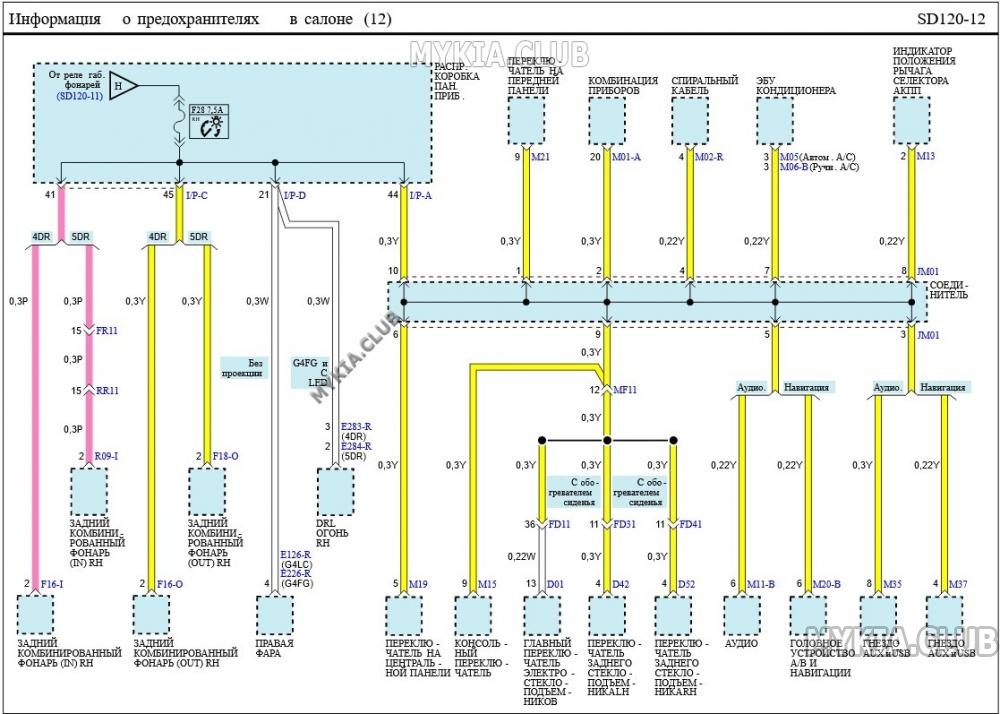Click the M02-R spiral cable connector box
The width and height of the screenshot is (1000, 714).
(x=689, y=122)
